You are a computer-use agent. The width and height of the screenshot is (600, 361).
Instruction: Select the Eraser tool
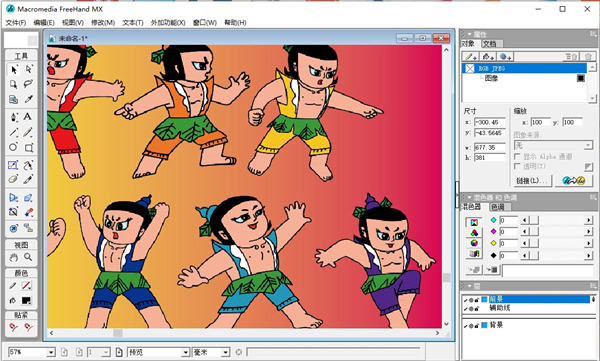[x=13, y=179]
